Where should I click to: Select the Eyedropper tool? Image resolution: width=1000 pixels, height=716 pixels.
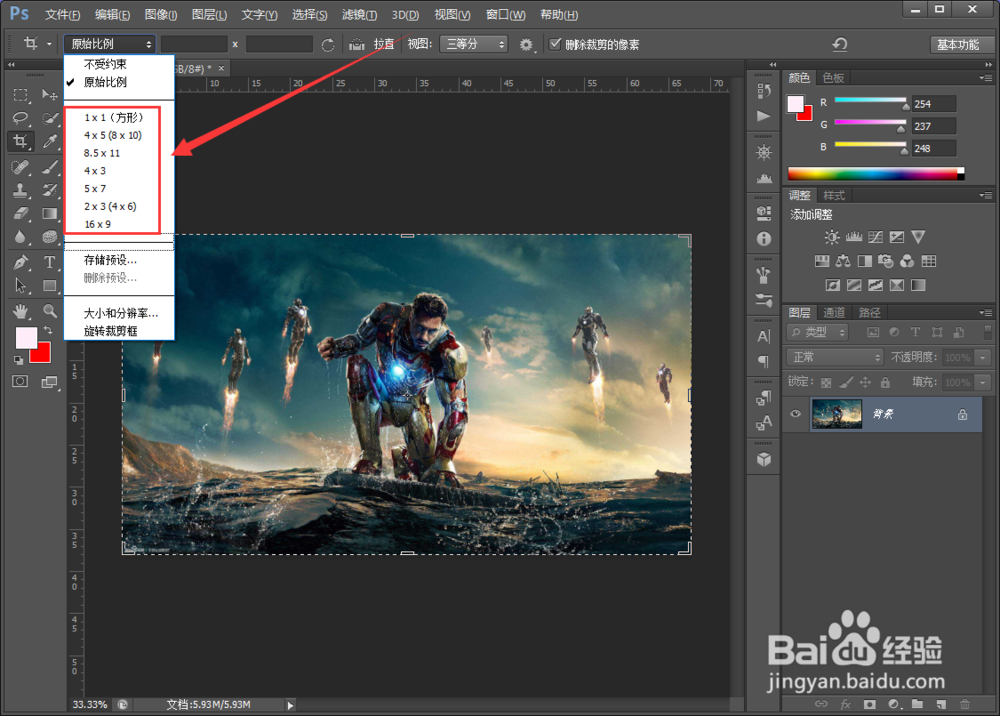[50, 141]
